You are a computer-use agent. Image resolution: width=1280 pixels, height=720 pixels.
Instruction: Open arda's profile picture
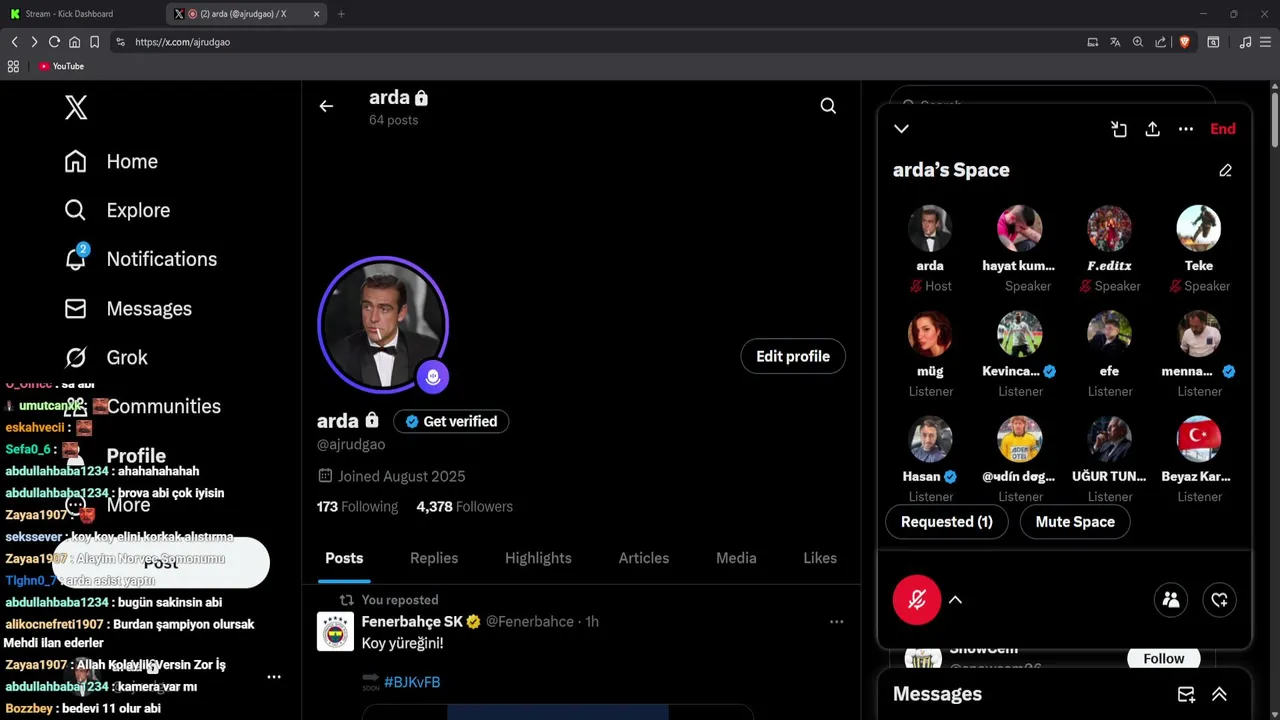tap(383, 324)
